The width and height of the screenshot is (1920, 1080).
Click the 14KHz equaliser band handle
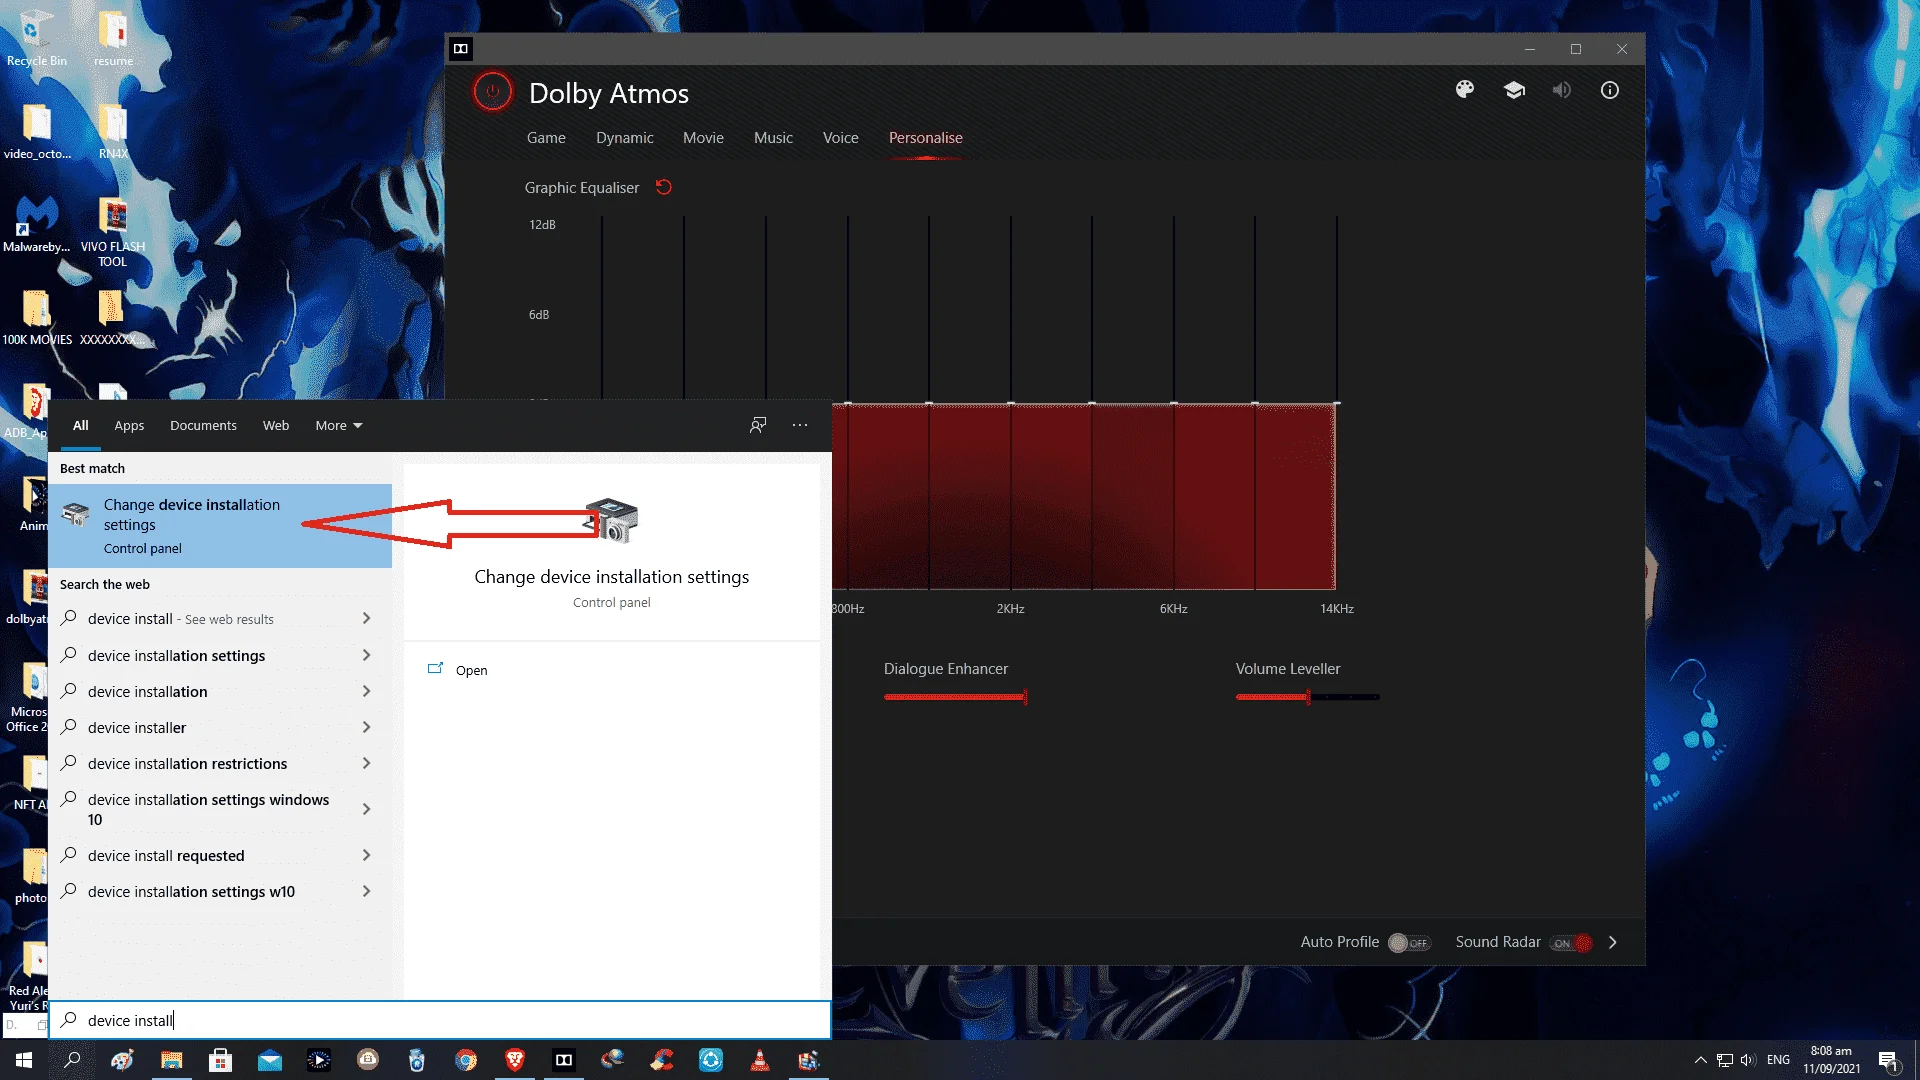coord(1337,404)
